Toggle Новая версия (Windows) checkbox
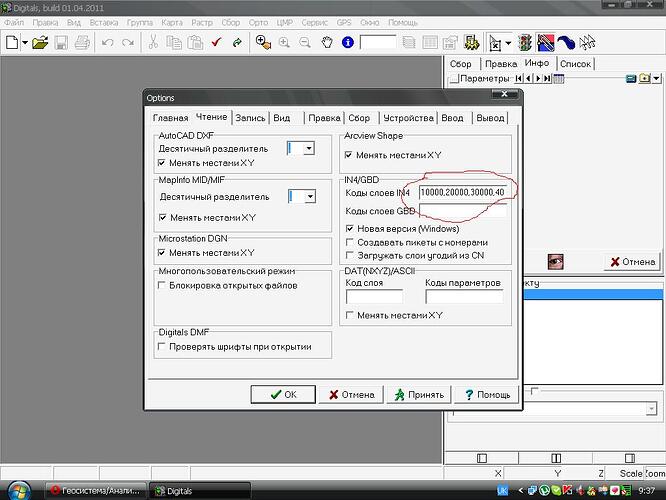The width and height of the screenshot is (666, 500). point(350,229)
